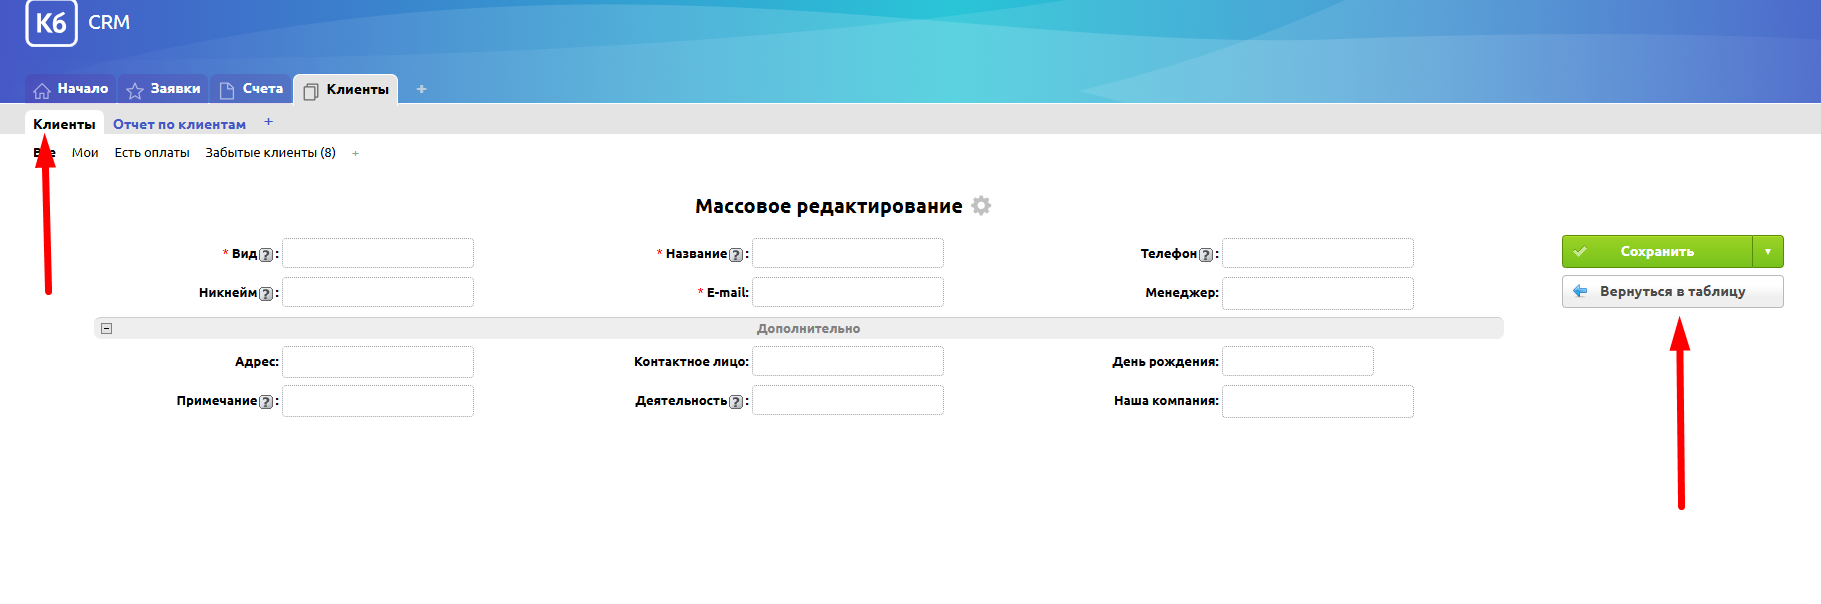The image size is (1821, 604).
Task: Collapse the Дополнительно section
Action: pos(107,328)
